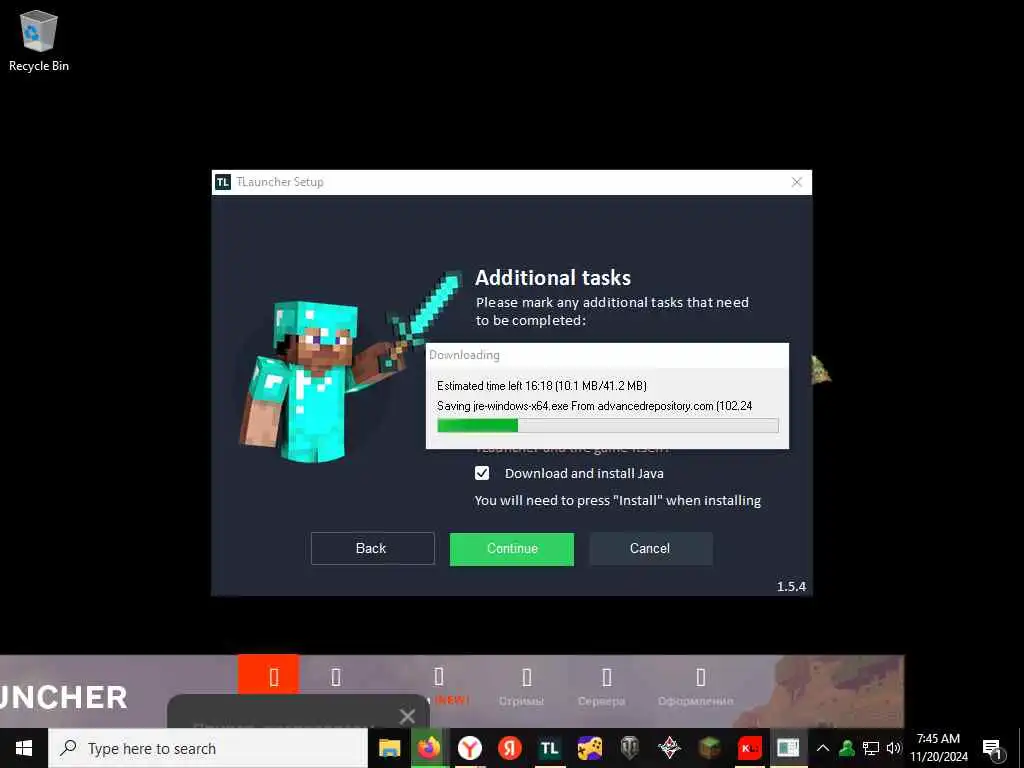The image size is (1024, 768).
Task: Open the Сервера tab on the website
Action: click(x=602, y=687)
